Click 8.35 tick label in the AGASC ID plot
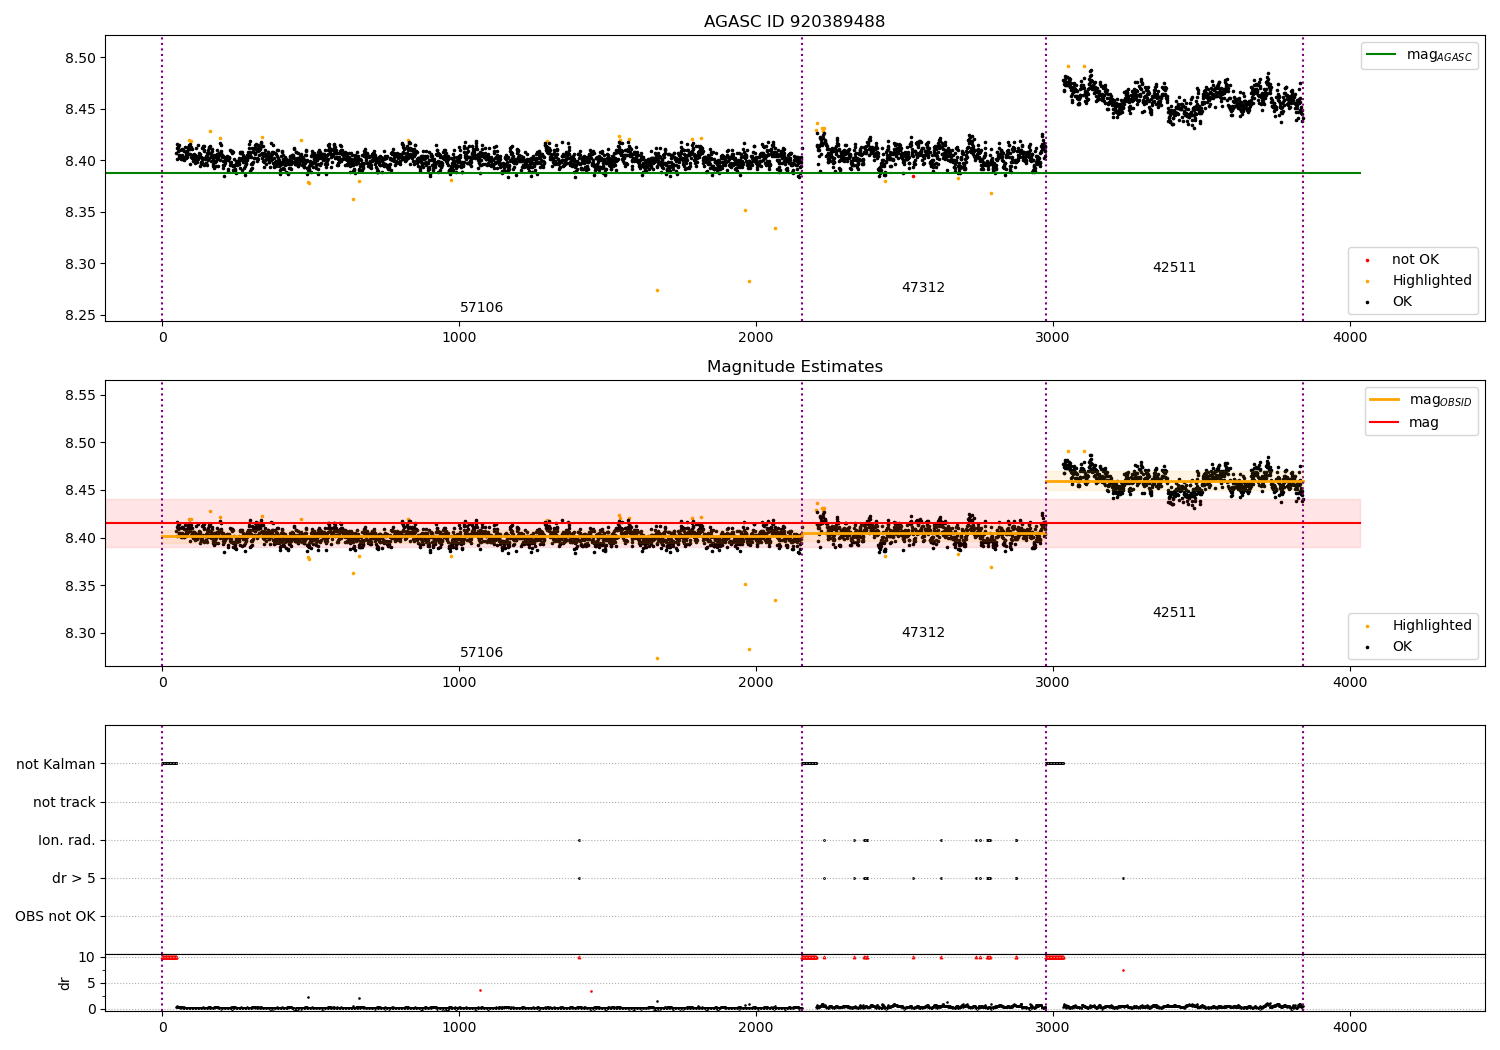 pyautogui.click(x=80, y=213)
